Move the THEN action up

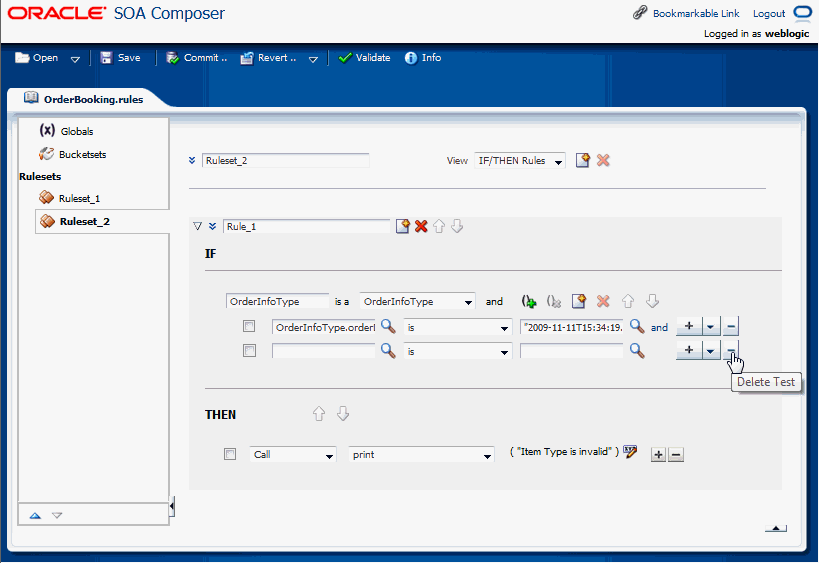pyautogui.click(x=319, y=414)
